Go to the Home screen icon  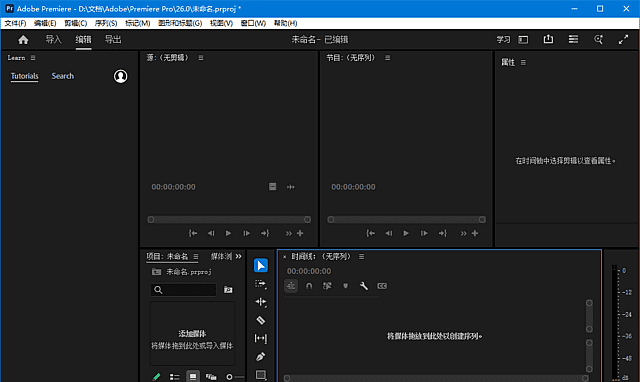tap(23, 40)
